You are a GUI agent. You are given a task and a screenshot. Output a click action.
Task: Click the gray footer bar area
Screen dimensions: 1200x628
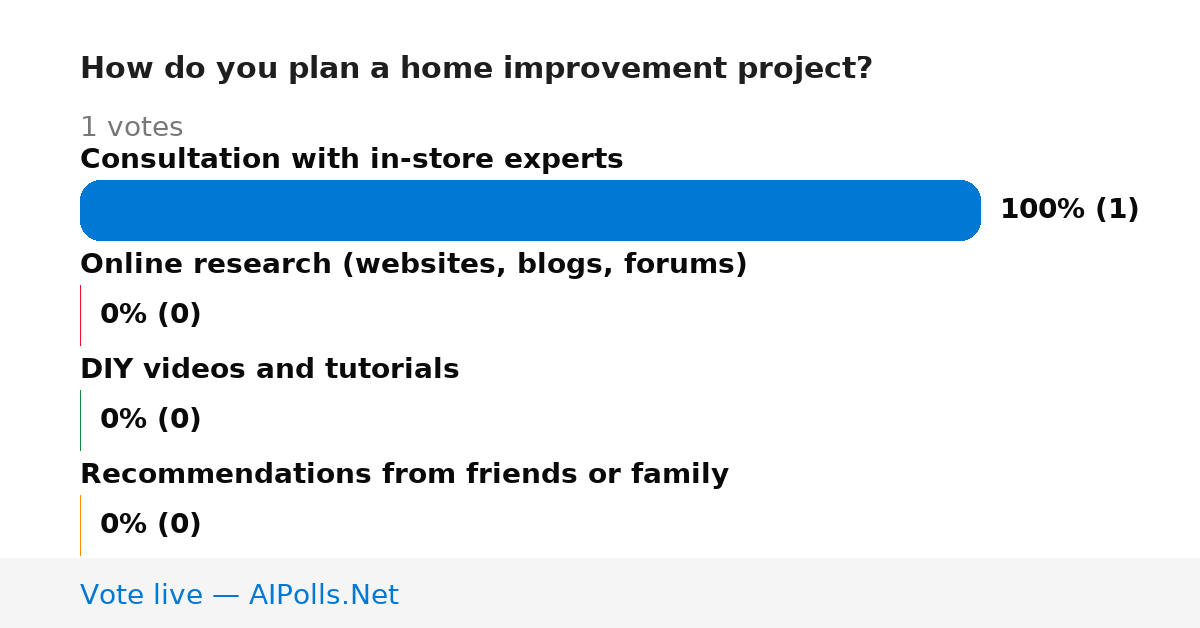[600, 593]
